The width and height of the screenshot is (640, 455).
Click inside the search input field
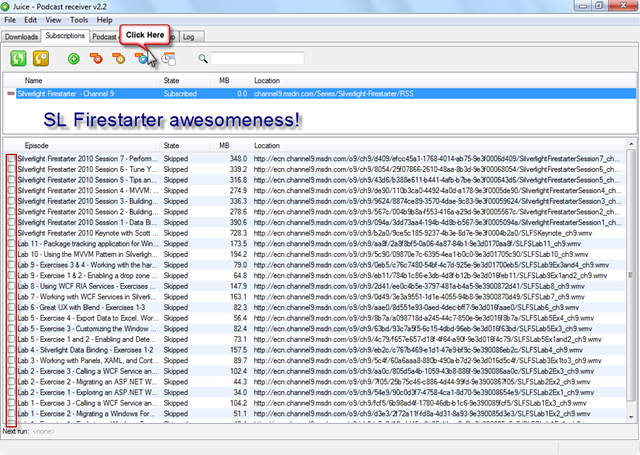tap(257, 59)
